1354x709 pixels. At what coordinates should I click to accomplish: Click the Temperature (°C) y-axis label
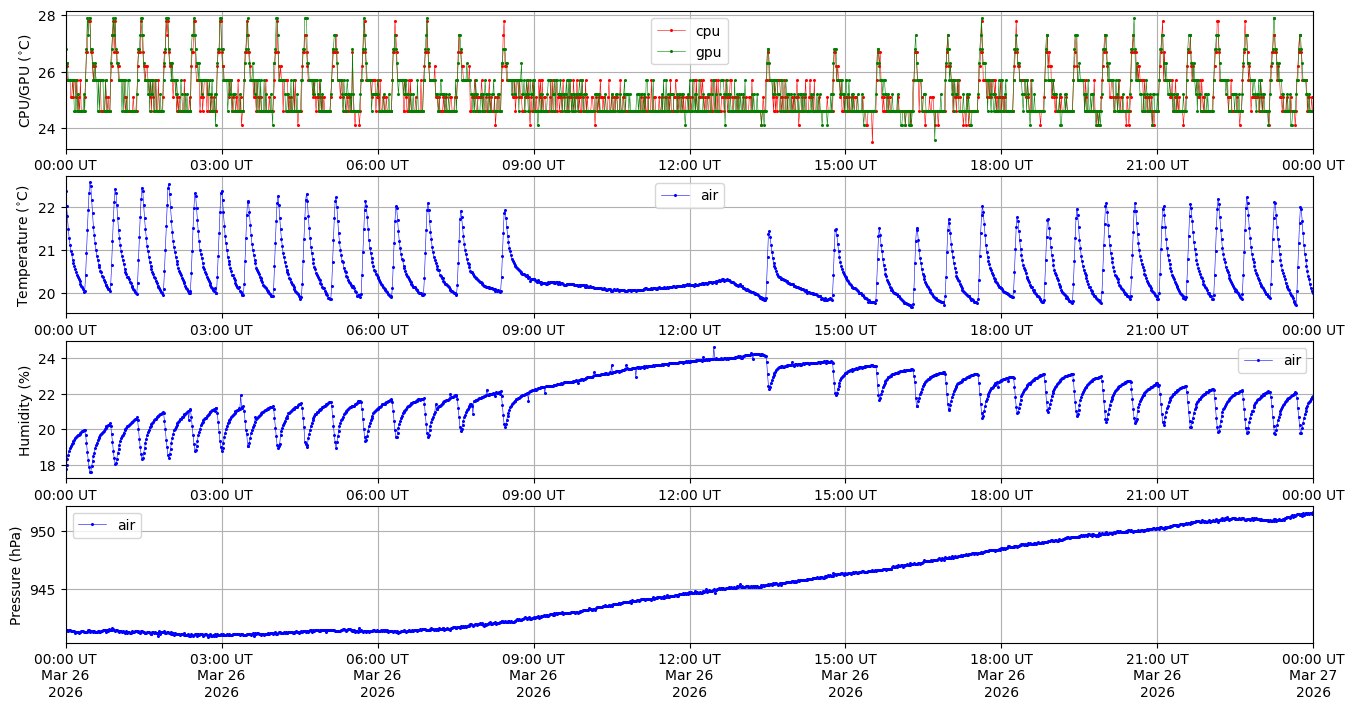[x=25, y=245]
